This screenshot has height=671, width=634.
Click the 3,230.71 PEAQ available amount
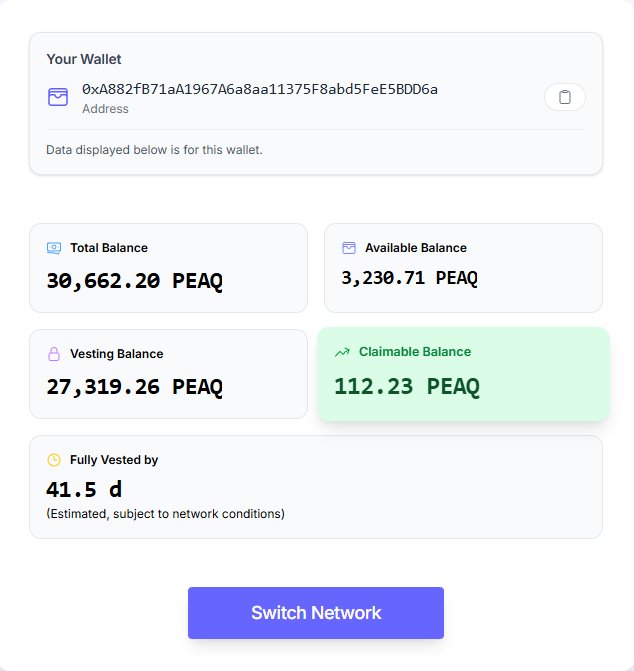pyautogui.click(x=409, y=277)
